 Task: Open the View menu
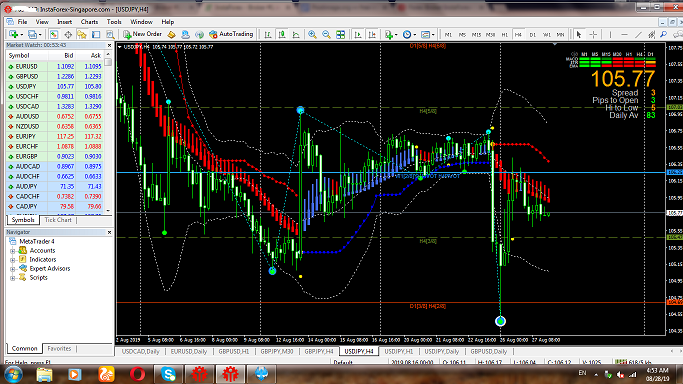(42, 22)
